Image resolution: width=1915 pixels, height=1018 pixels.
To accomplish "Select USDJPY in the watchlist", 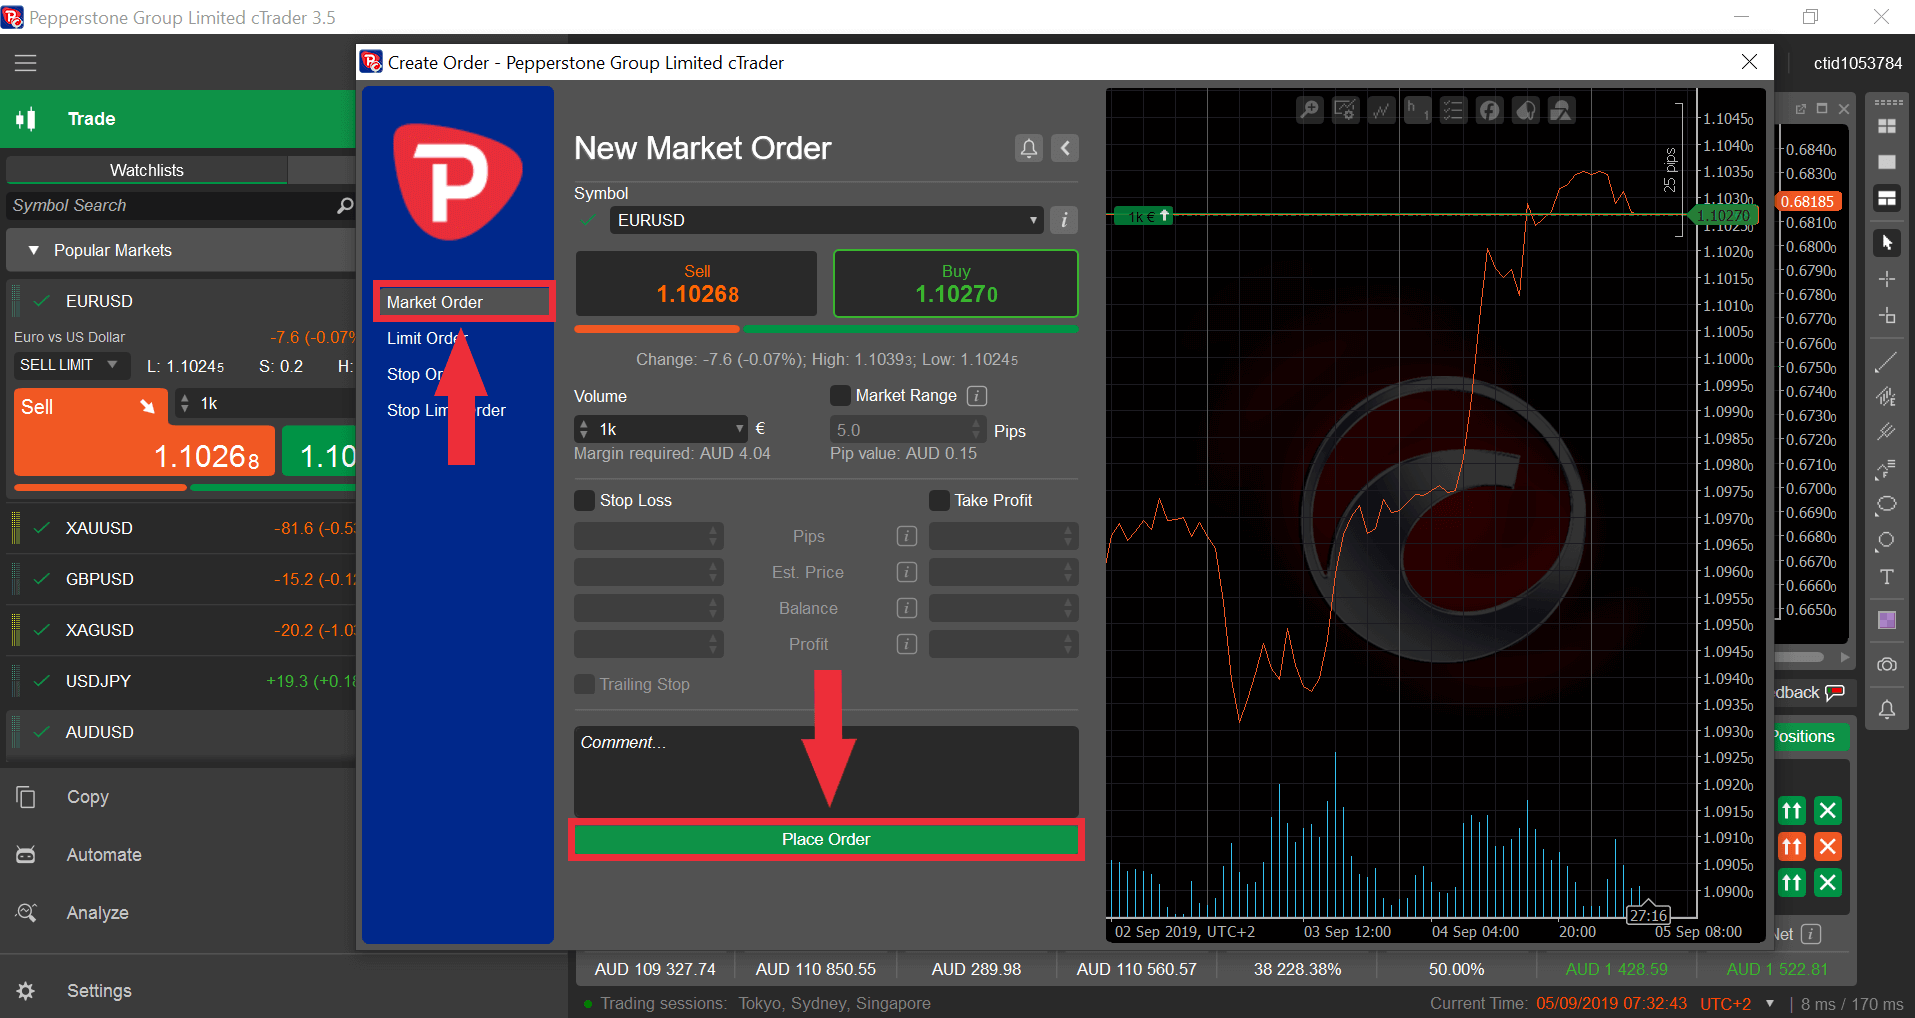I will coord(98,681).
